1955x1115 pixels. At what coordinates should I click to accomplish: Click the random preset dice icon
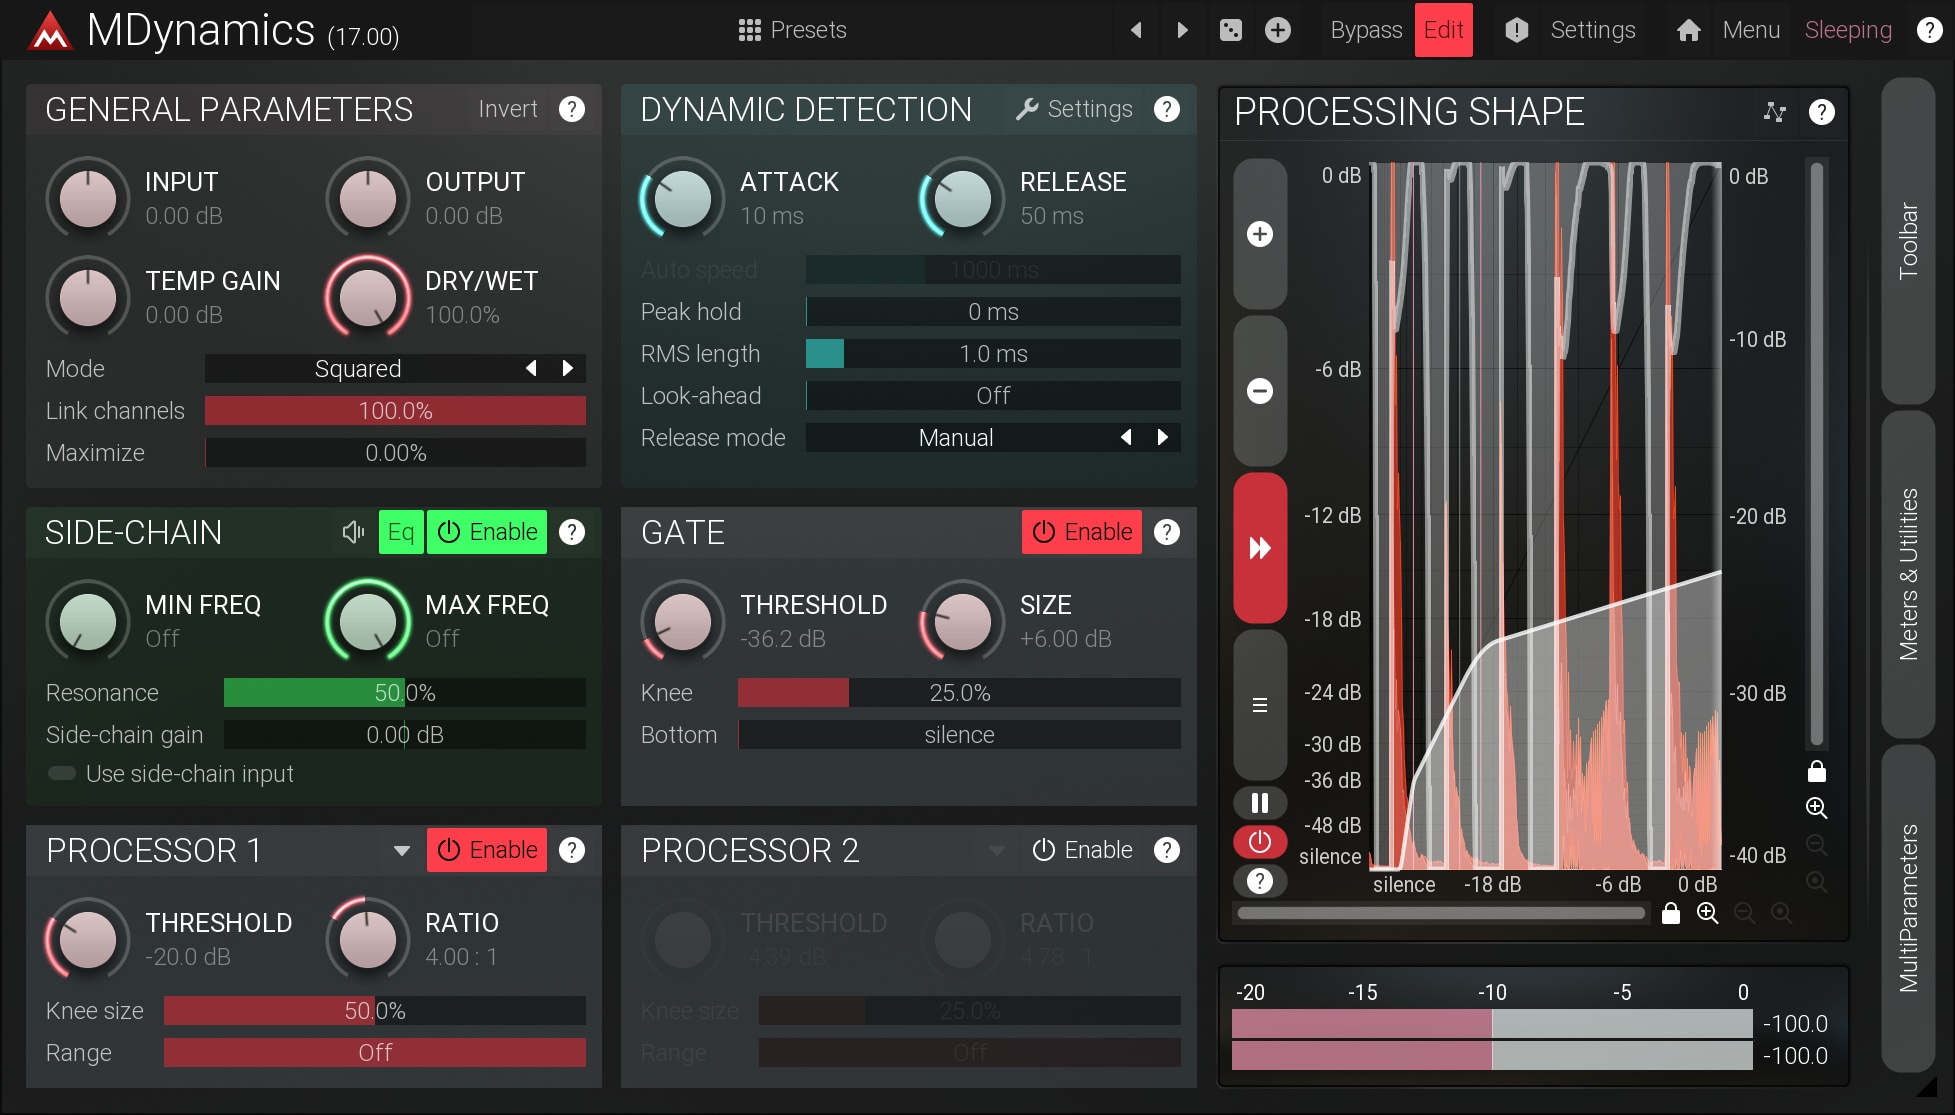1230,30
